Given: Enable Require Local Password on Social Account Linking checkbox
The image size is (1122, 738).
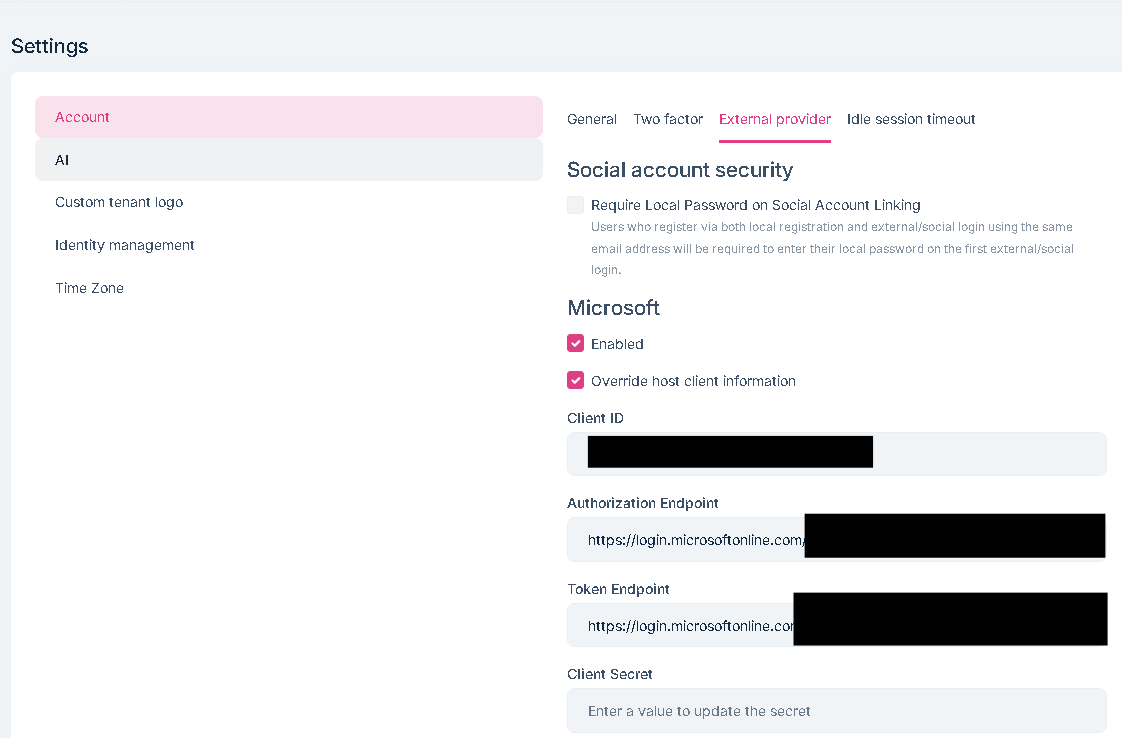Looking at the screenshot, I should [576, 205].
